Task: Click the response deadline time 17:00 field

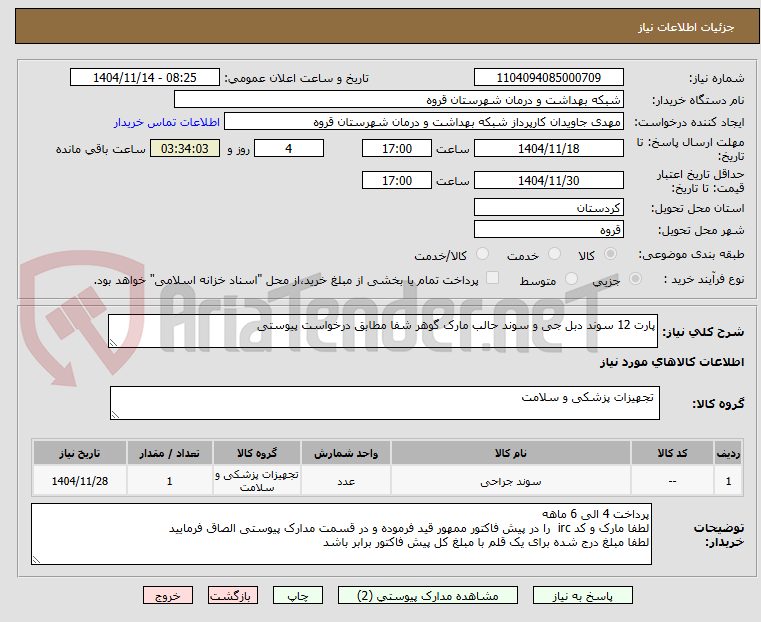Action: (397, 148)
